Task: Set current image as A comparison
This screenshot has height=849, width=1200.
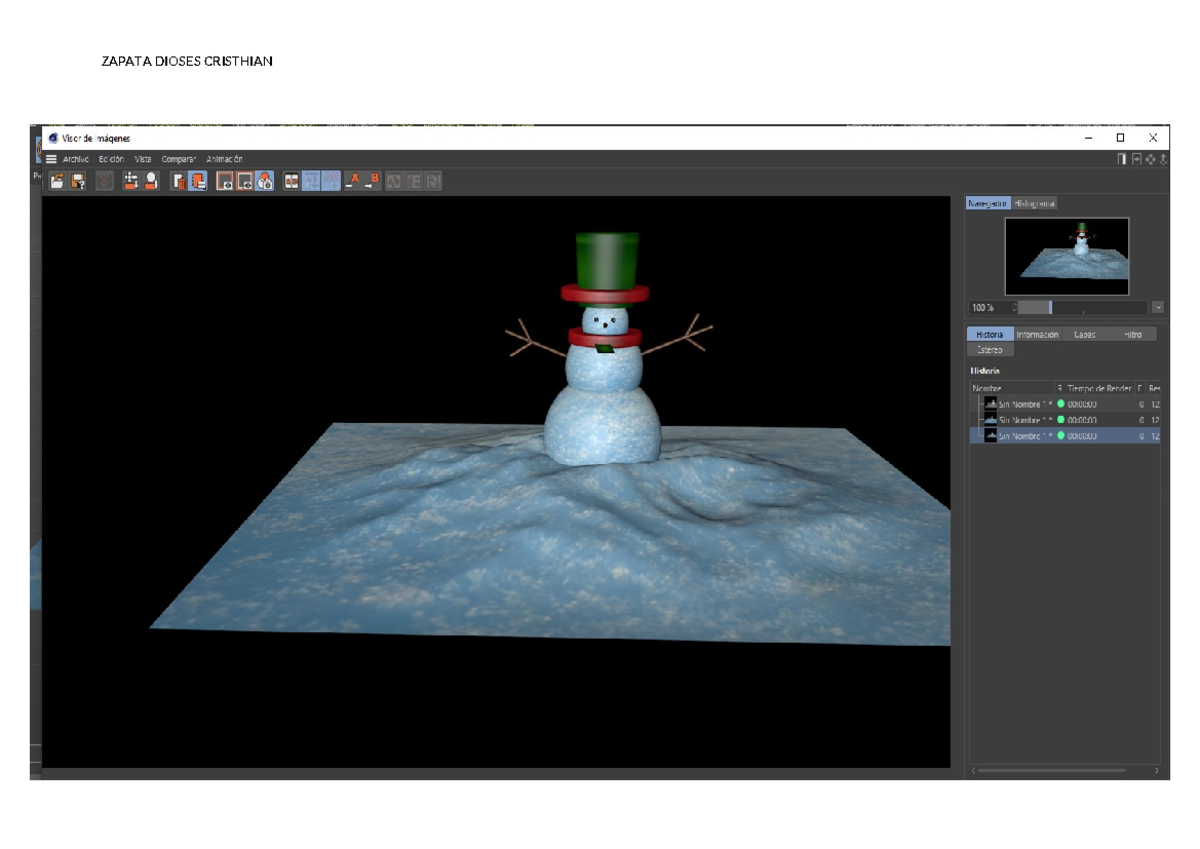Action: click(354, 181)
